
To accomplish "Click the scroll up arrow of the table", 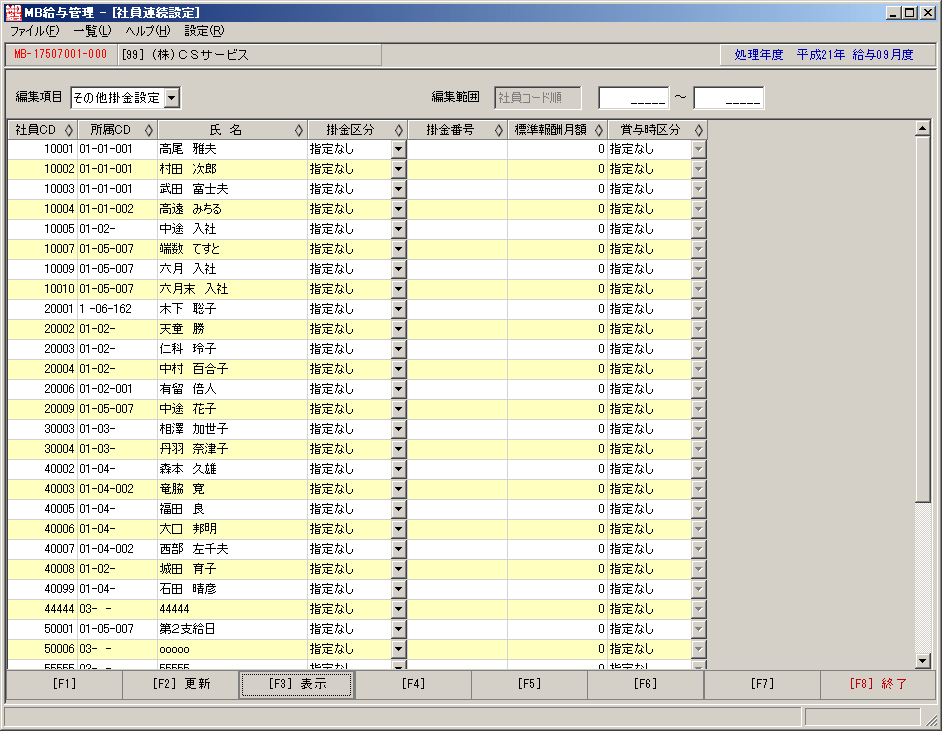I will point(923,128).
